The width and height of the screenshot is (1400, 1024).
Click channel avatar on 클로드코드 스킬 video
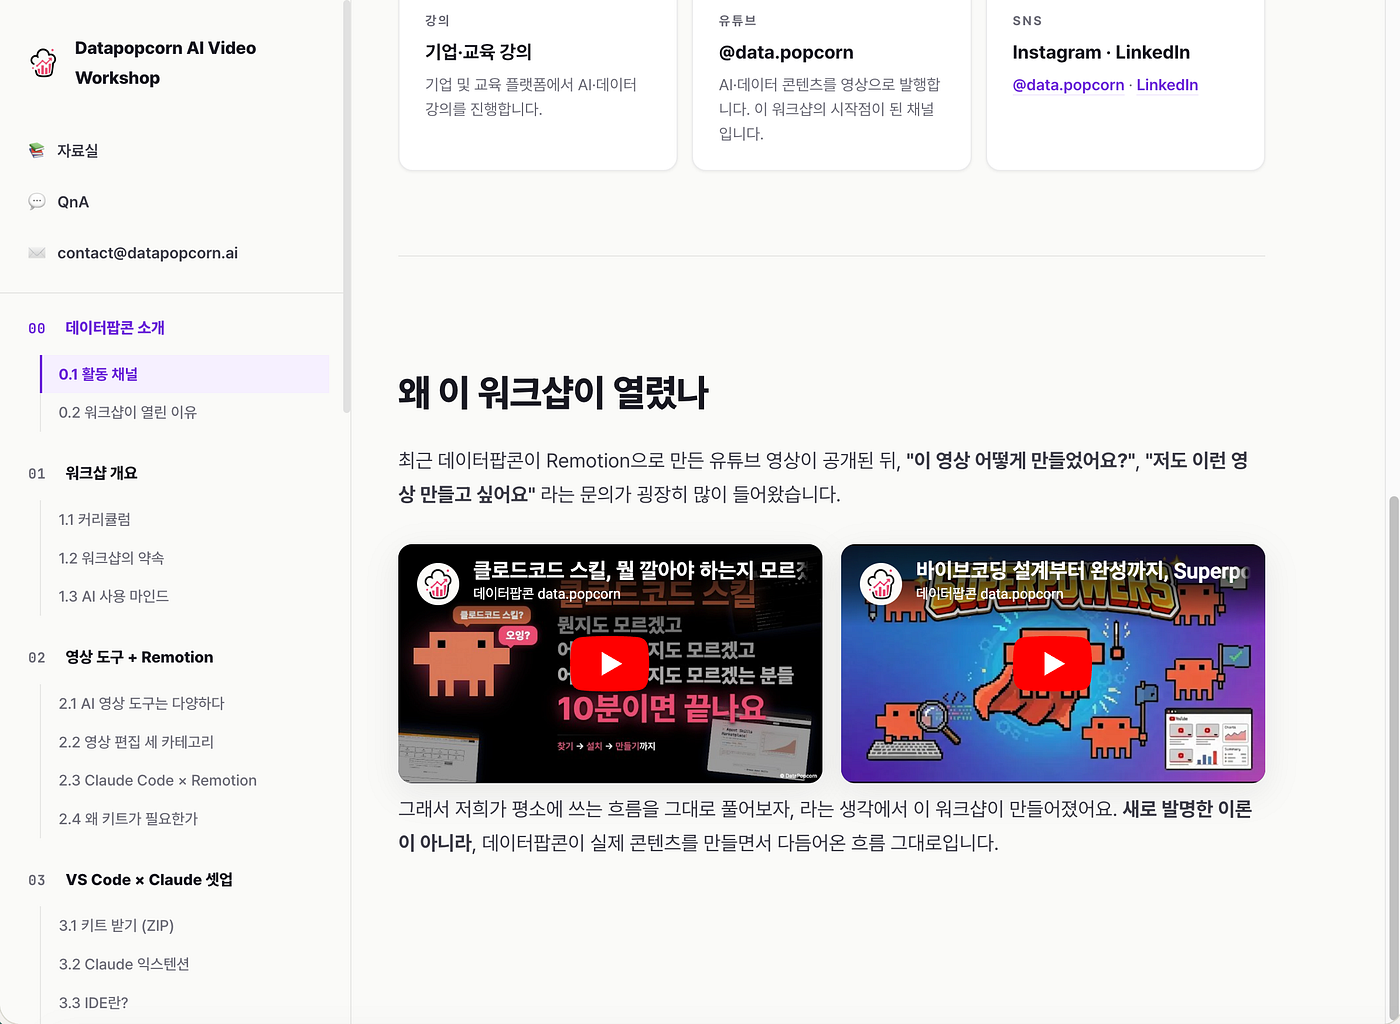click(438, 583)
